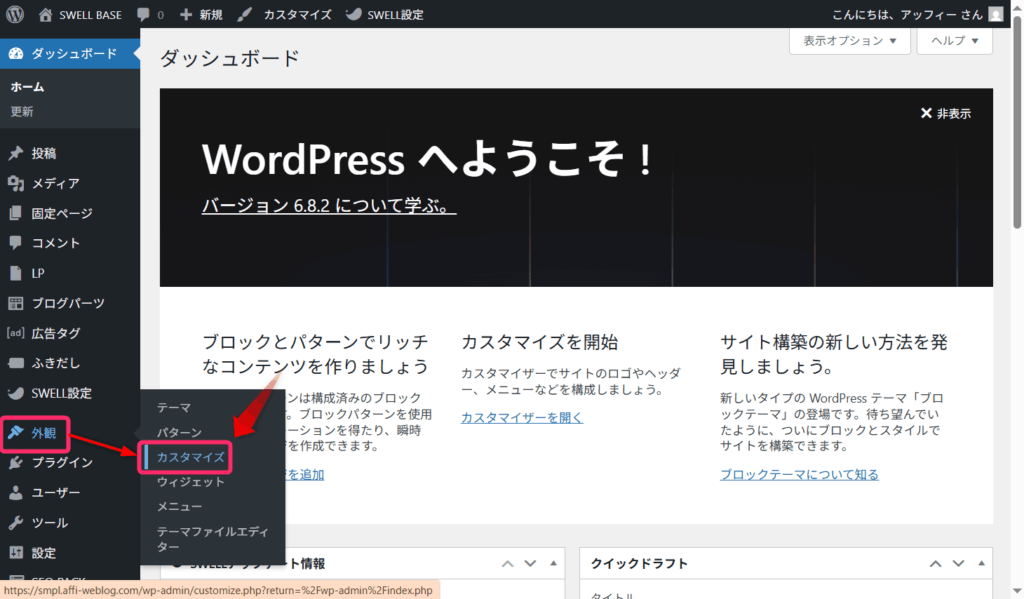Click the page vertical scrollbar

1017,123
